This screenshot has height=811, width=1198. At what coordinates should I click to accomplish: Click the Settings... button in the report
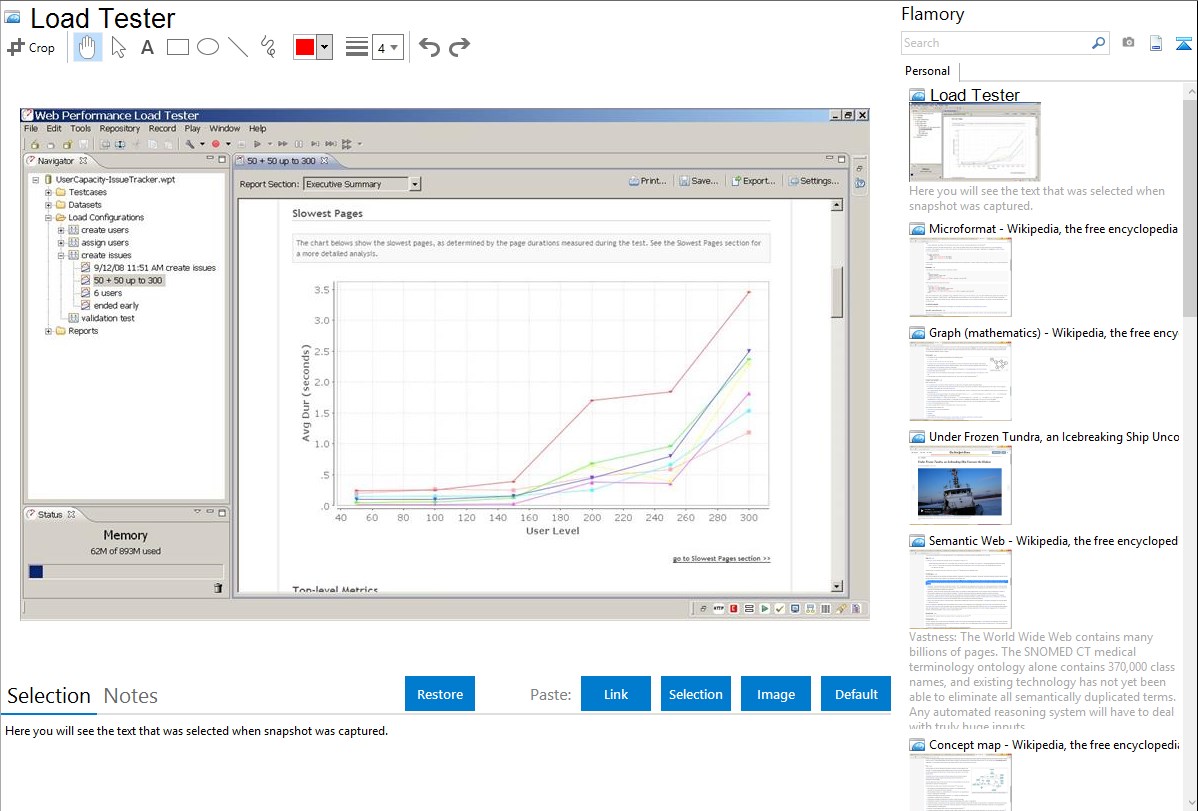(x=814, y=181)
